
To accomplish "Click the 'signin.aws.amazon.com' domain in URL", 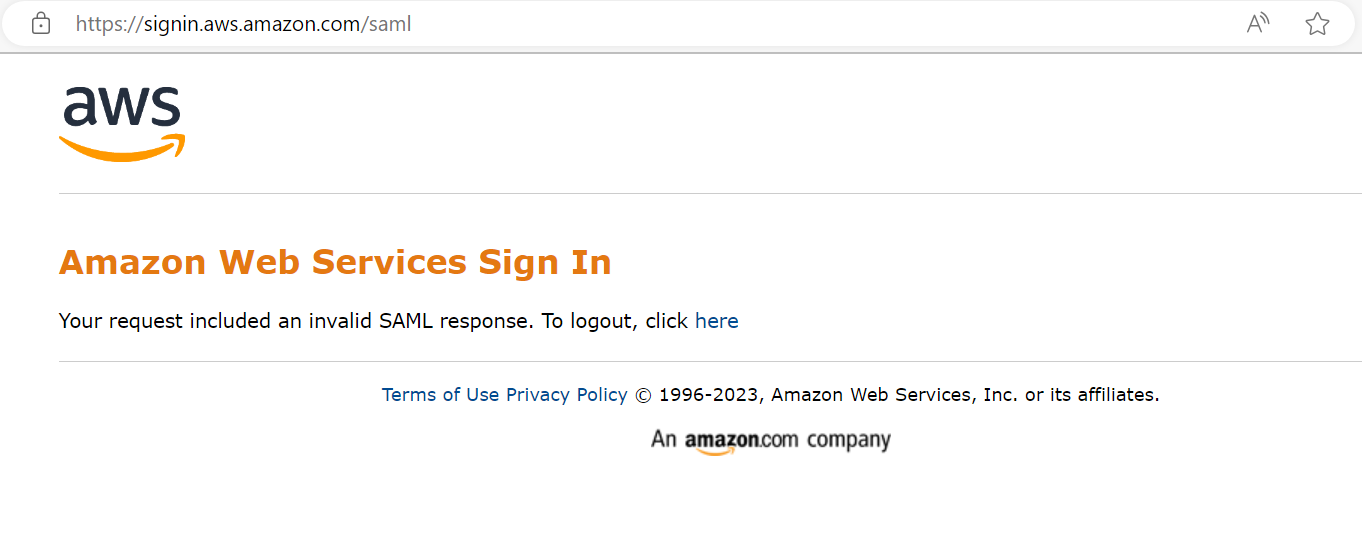I will coord(252,24).
